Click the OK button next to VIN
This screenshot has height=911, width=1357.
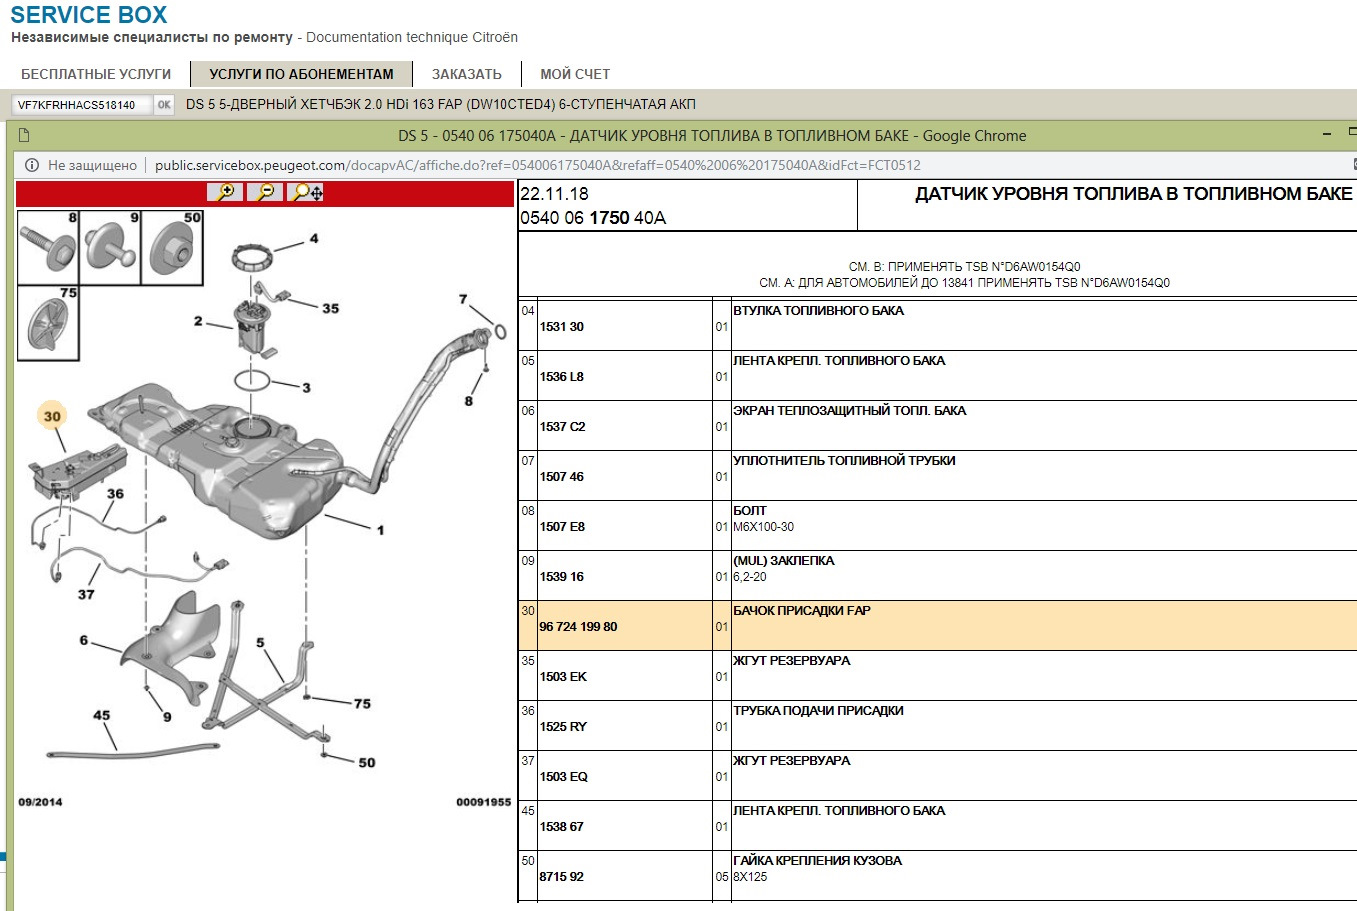click(x=164, y=104)
